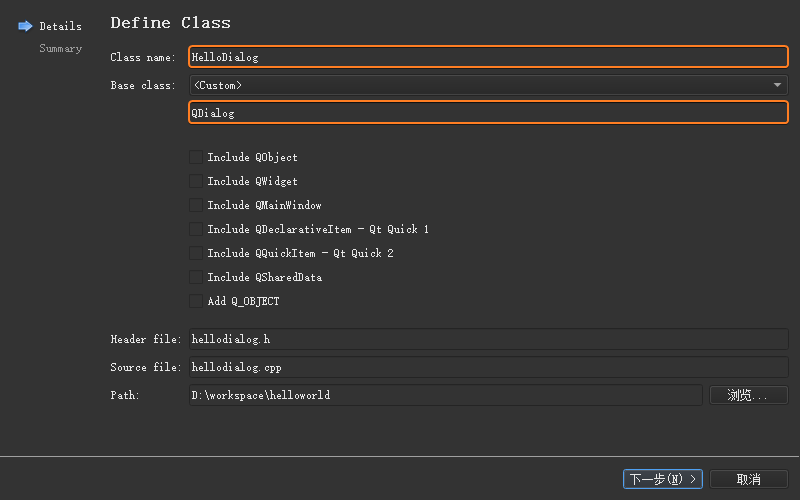
Task: Select the Summary wizard step
Action: (x=60, y=48)
